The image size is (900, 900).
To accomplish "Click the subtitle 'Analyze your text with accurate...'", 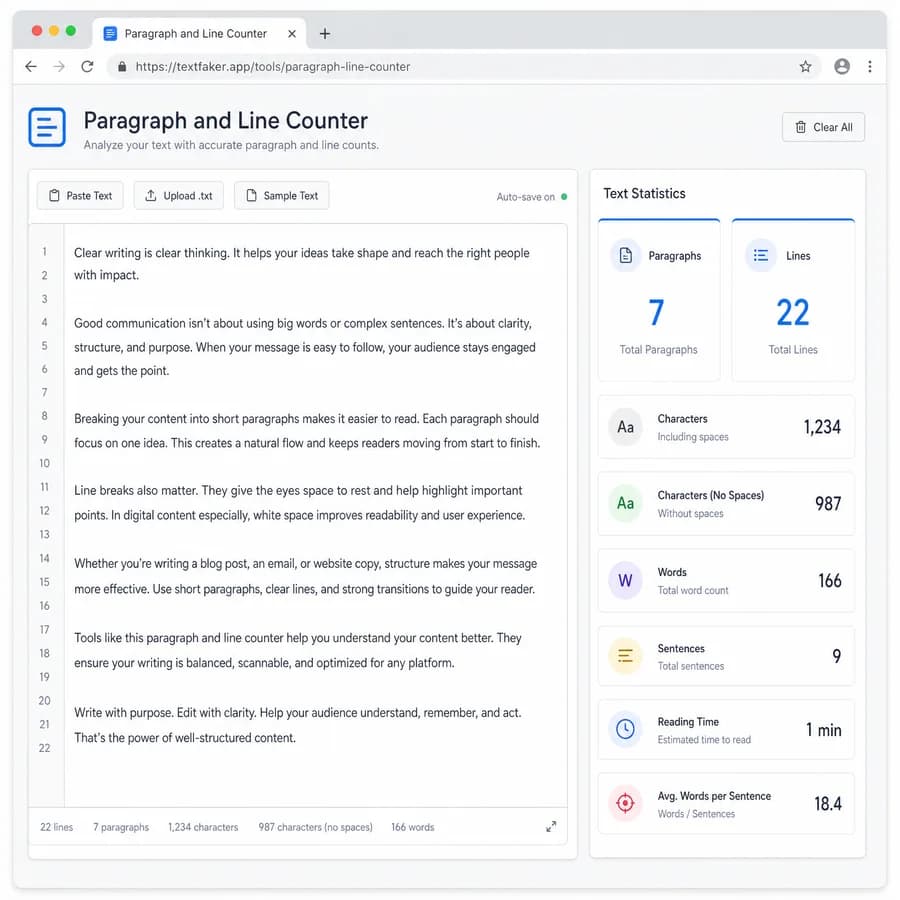I will click(231, 145).
